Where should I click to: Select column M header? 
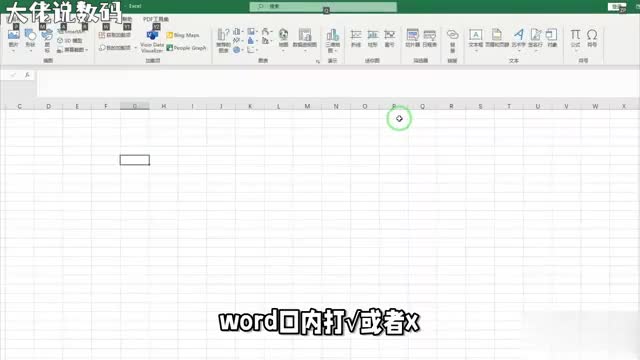[307, 106]
